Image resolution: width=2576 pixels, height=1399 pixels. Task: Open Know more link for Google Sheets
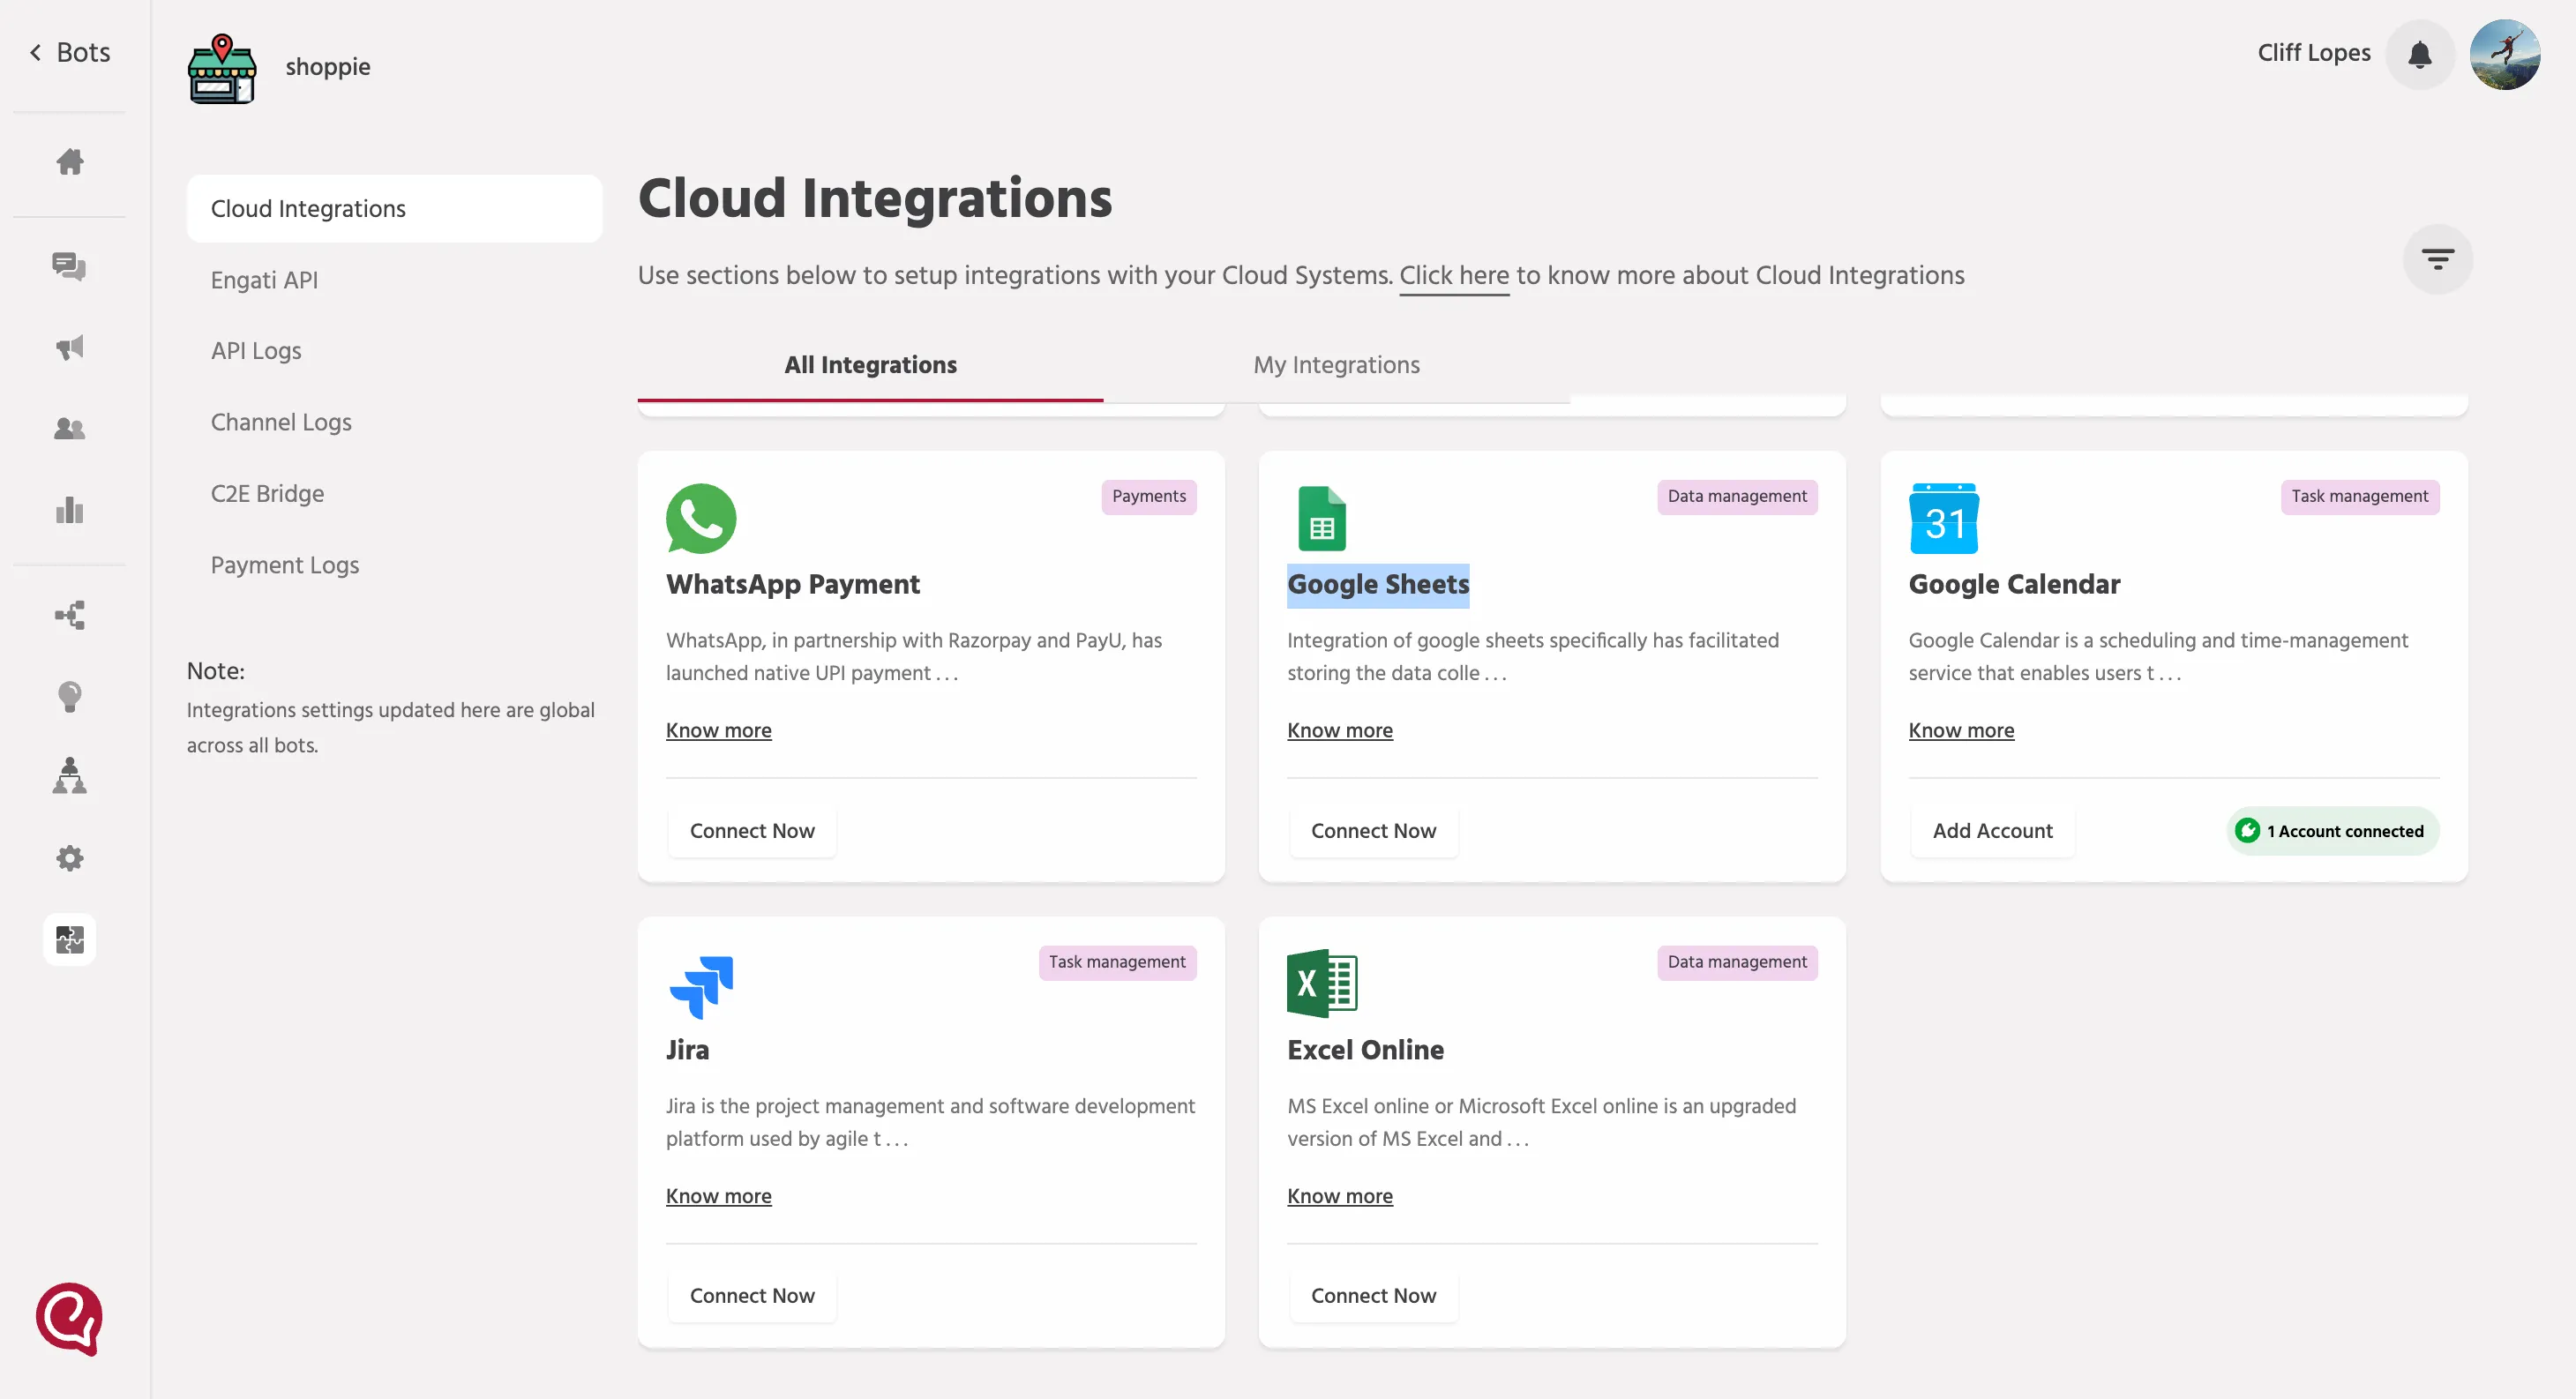pos(1339,731)
